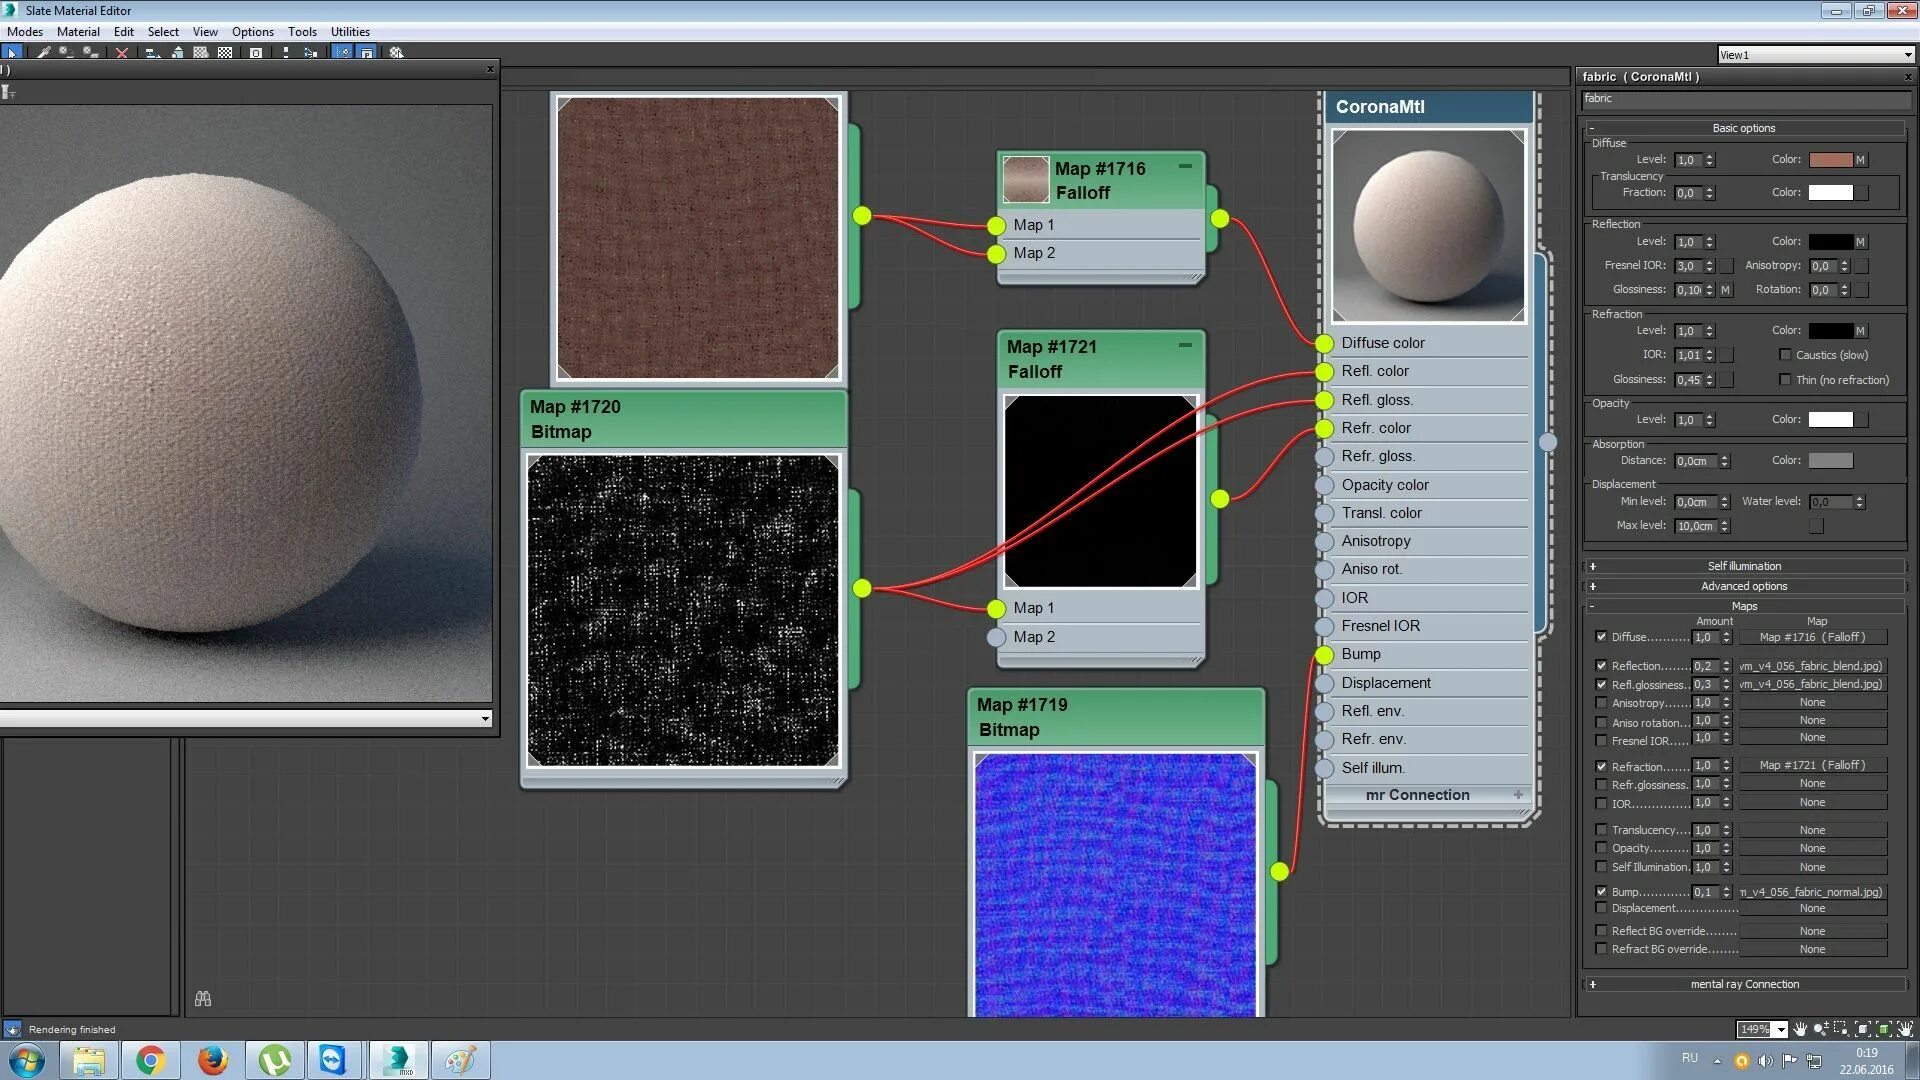The image size is (1920, 1080).
Task: Click the Zoom magnifier tool in navigation bar
Action: (x=1821, y=1029)
